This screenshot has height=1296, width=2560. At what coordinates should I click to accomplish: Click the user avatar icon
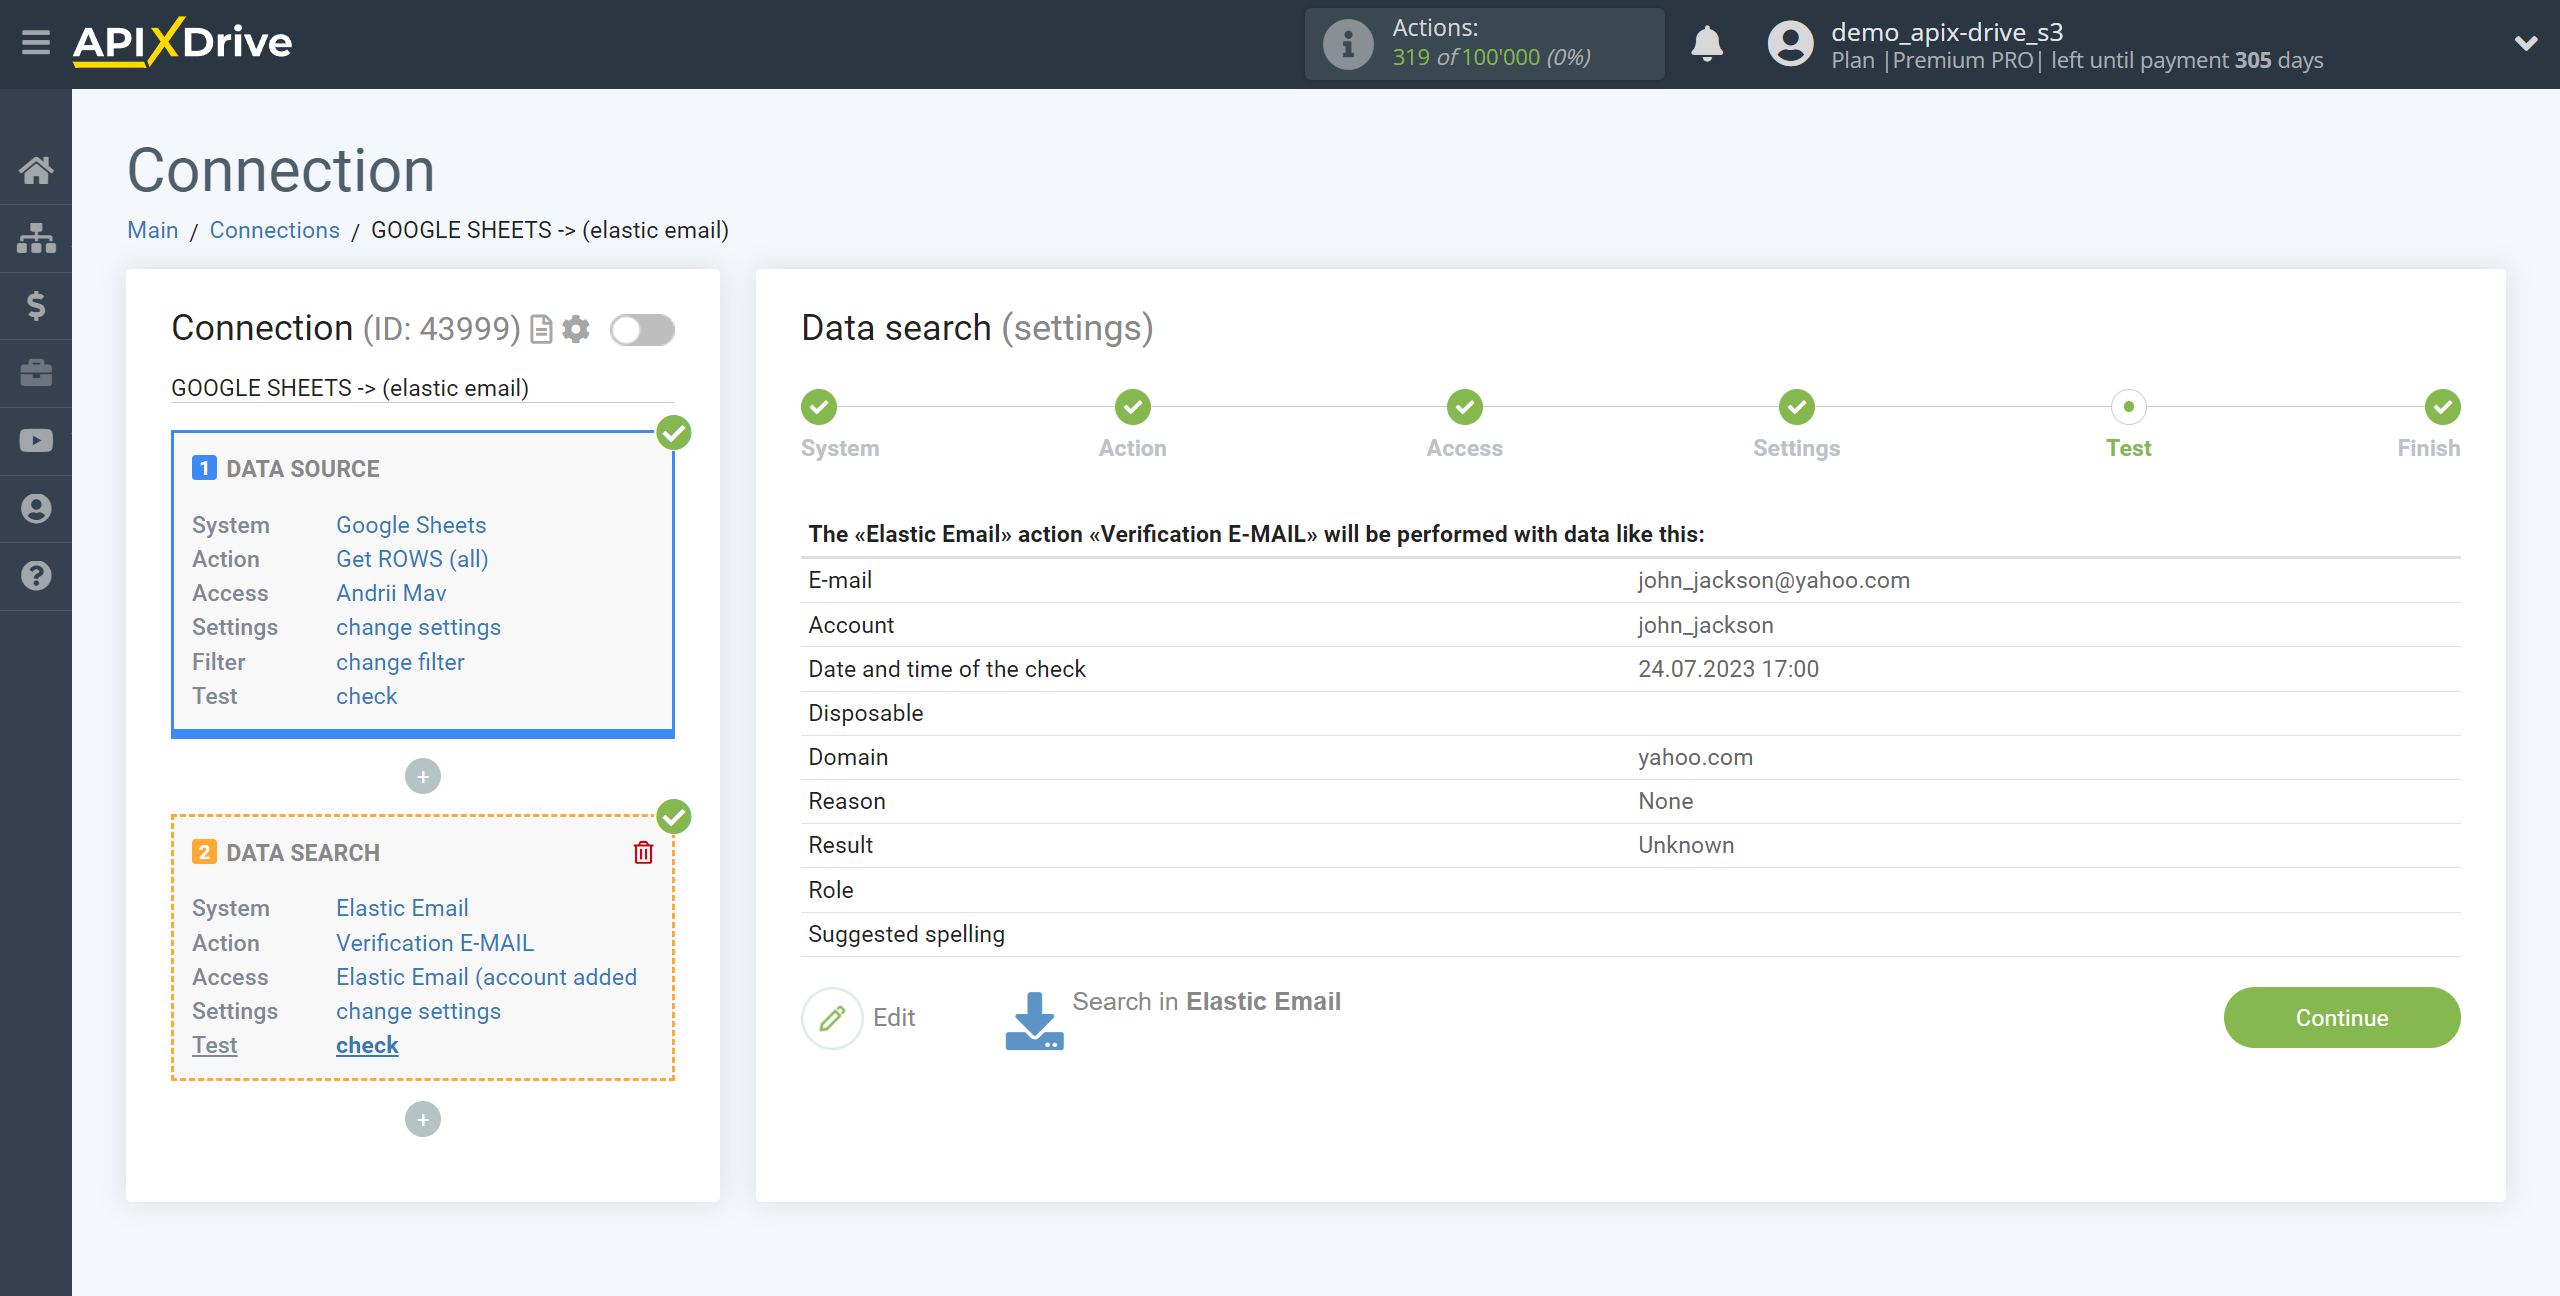point(1790,44)
